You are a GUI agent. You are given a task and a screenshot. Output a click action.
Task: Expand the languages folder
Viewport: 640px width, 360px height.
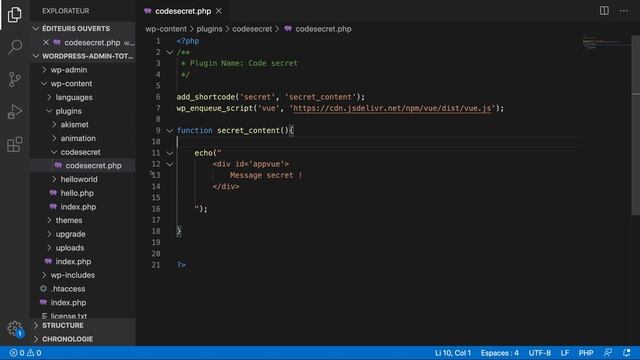tap(82, 97)
